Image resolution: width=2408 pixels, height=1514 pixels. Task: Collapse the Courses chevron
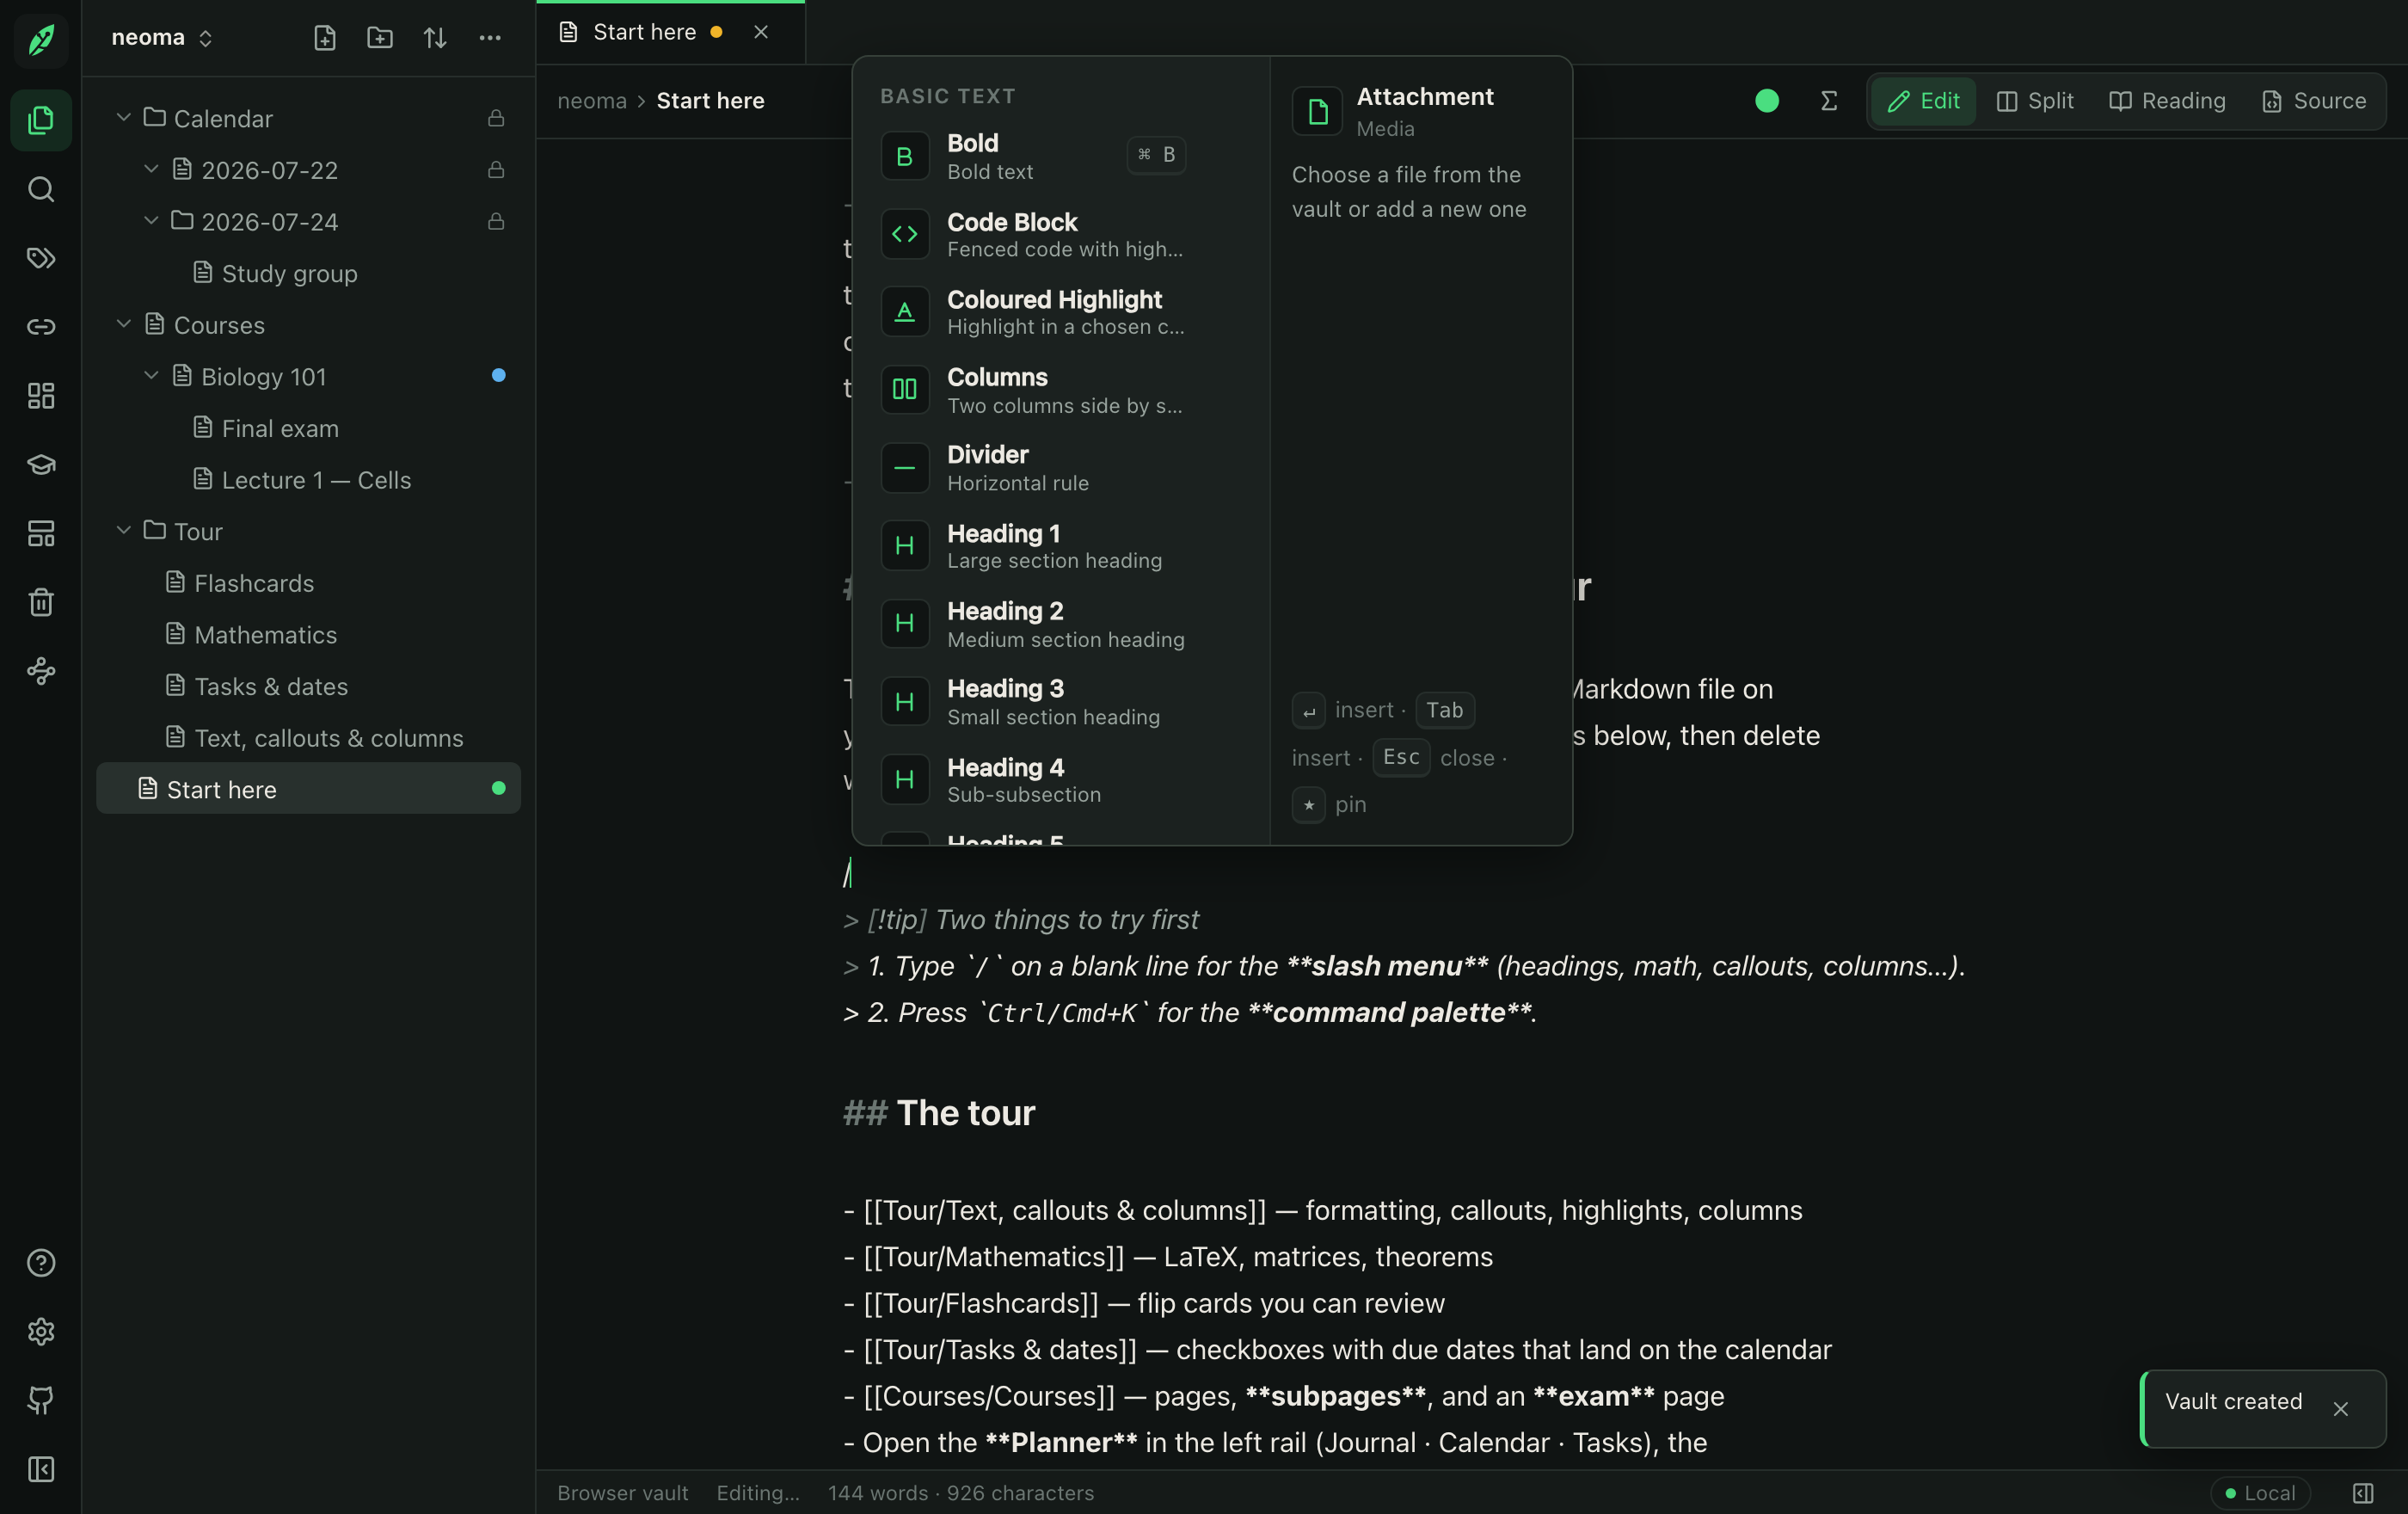click(x=124, y=324)
